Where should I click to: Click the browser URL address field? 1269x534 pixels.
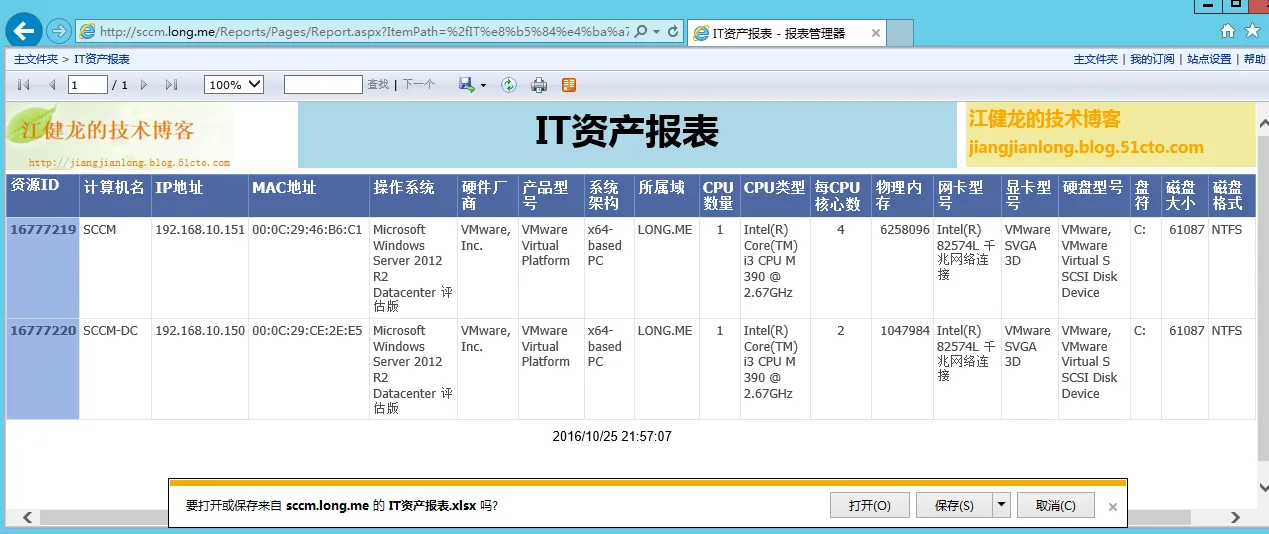pyautogui.click(x=365, y=32)
